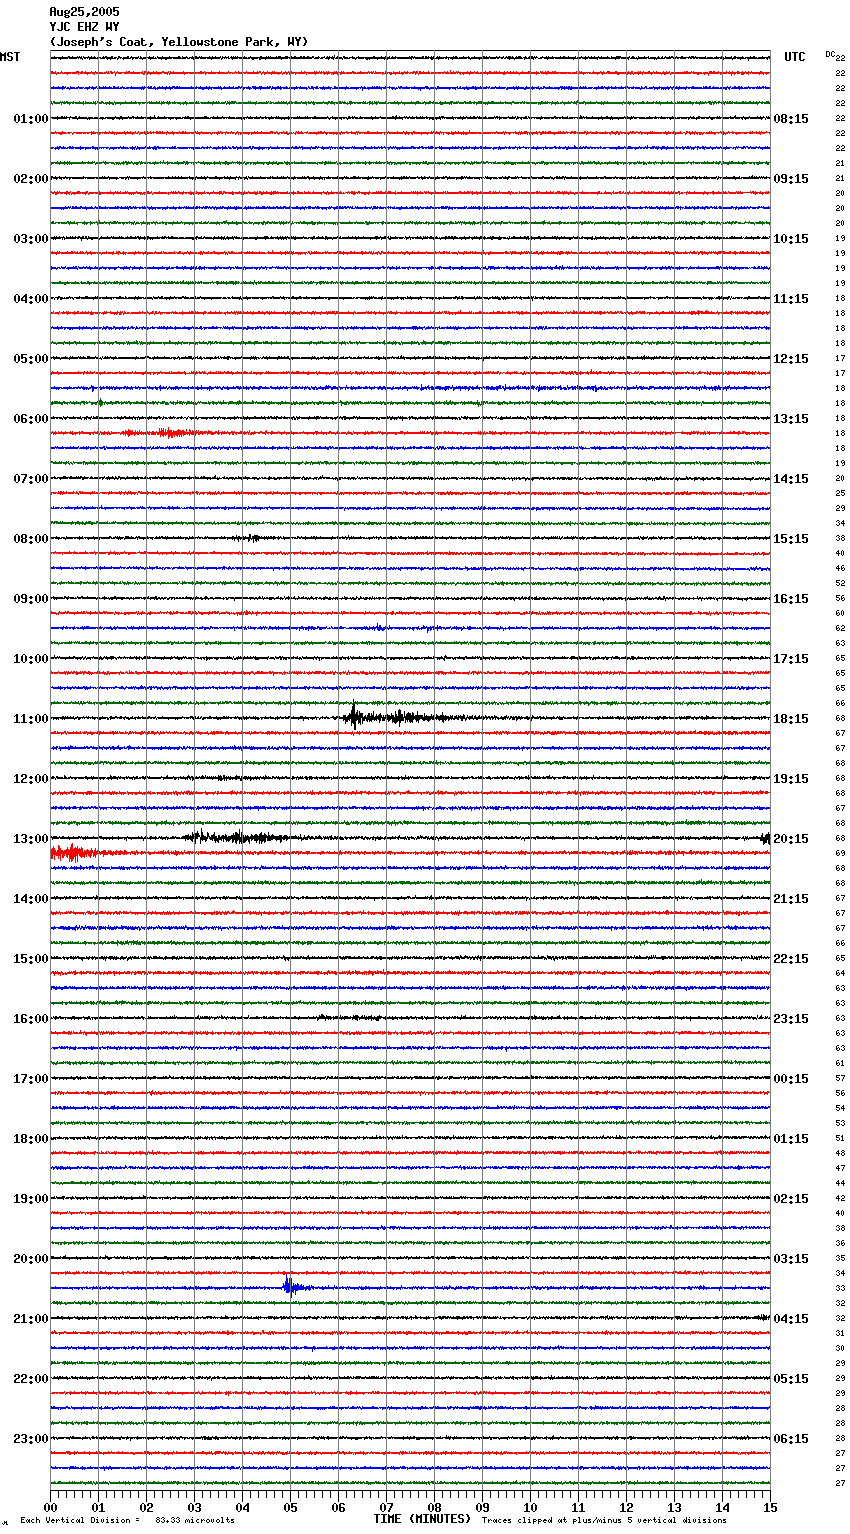The height and width of the screenshot is (1534, 850).
Task: Click the 11:00 MST time label
Action: (x=31, y=719)
